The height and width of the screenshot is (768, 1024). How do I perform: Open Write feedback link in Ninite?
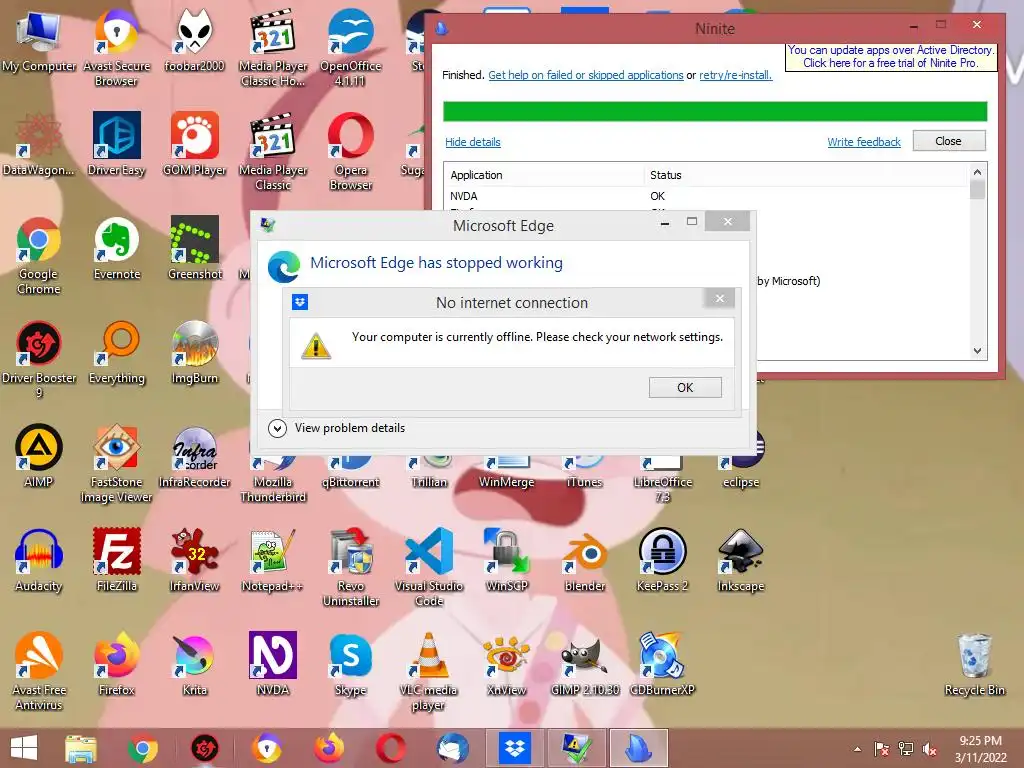pos(863,142)
